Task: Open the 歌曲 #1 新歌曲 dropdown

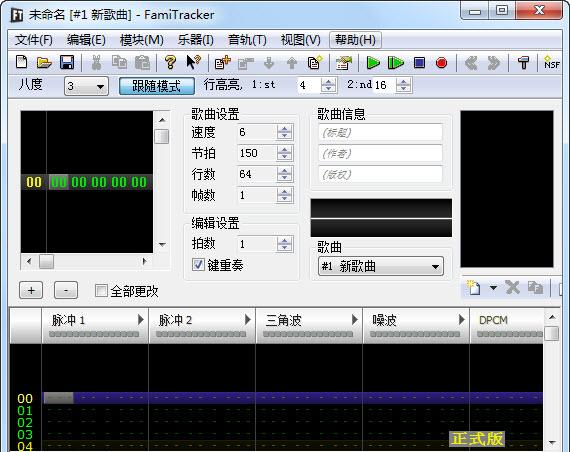Action: coord(381,267)
